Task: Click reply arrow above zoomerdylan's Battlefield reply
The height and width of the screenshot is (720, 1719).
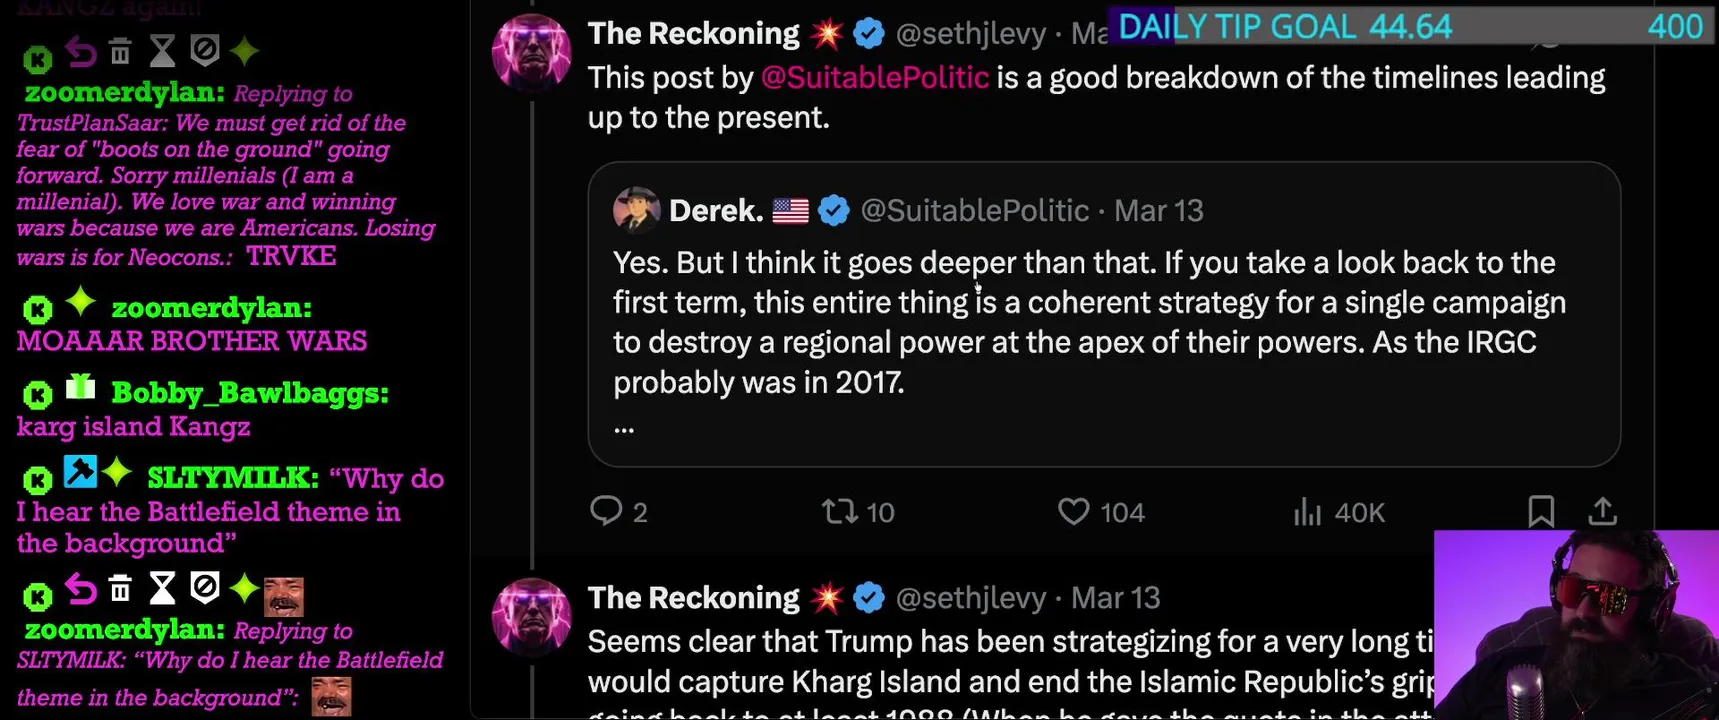Action: (x=80, y=591)
